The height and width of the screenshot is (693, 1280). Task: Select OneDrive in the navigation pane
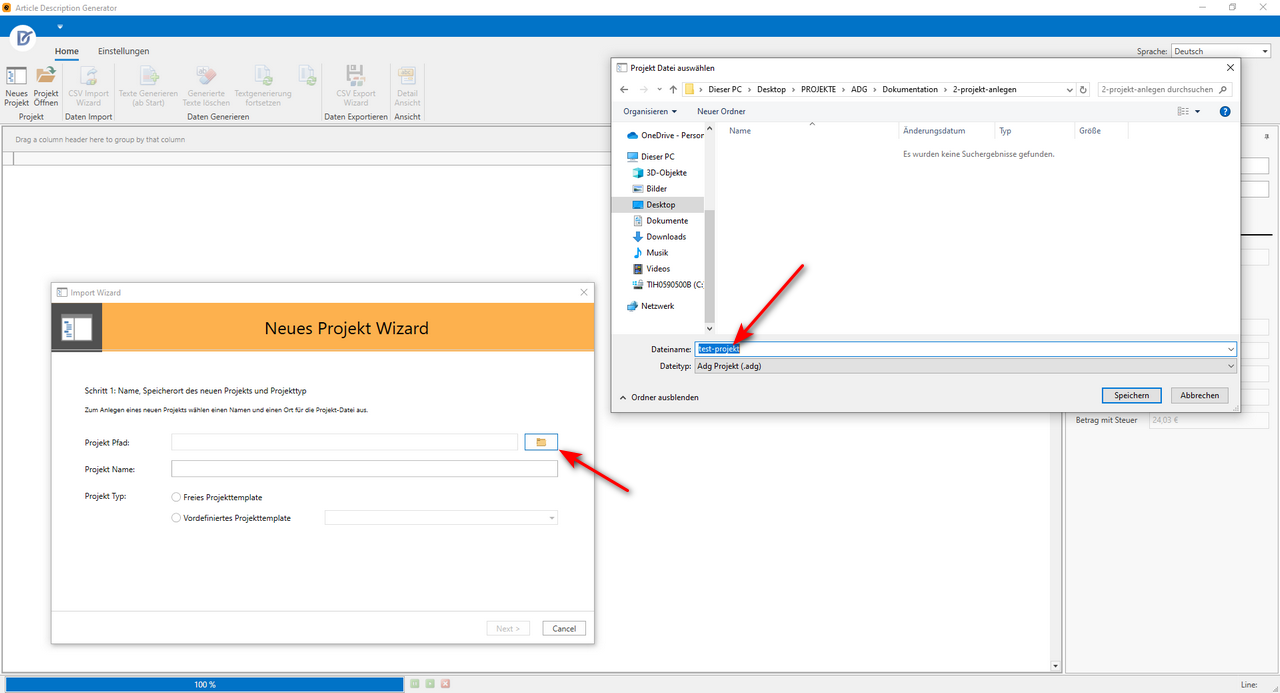tap(664, 135)
